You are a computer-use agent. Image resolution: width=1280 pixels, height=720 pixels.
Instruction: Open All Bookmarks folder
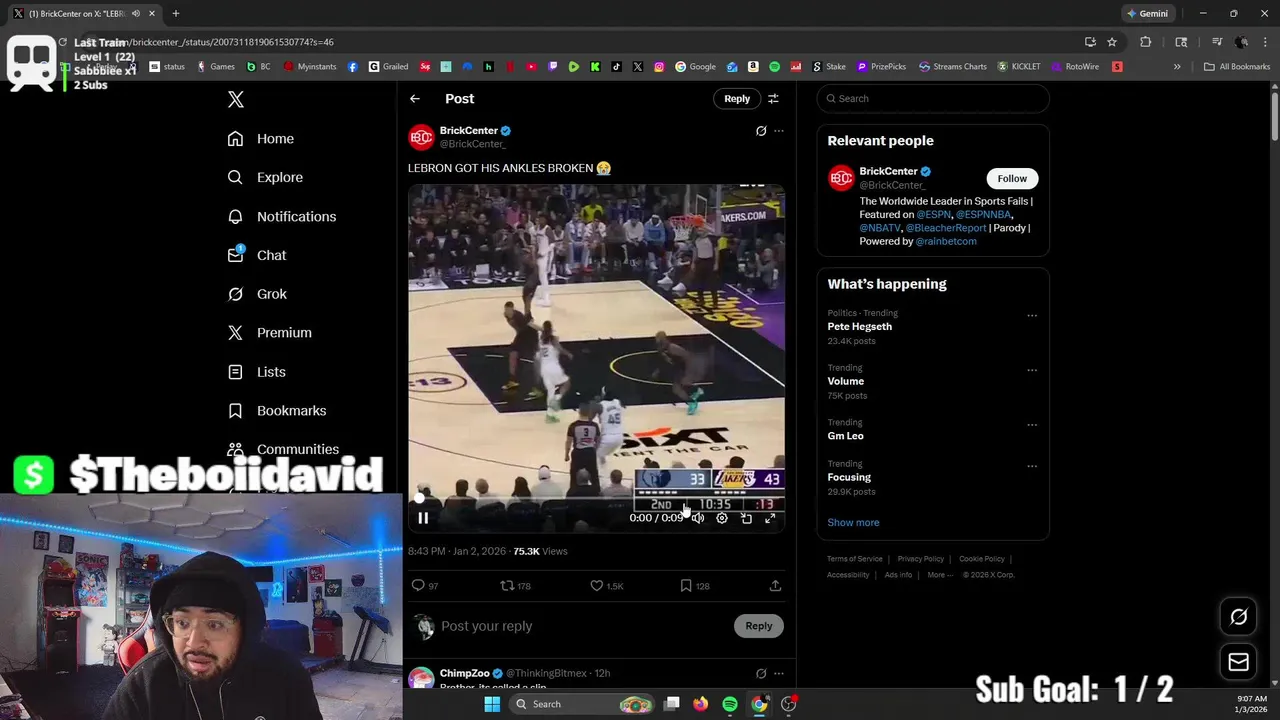(1237, 67)
